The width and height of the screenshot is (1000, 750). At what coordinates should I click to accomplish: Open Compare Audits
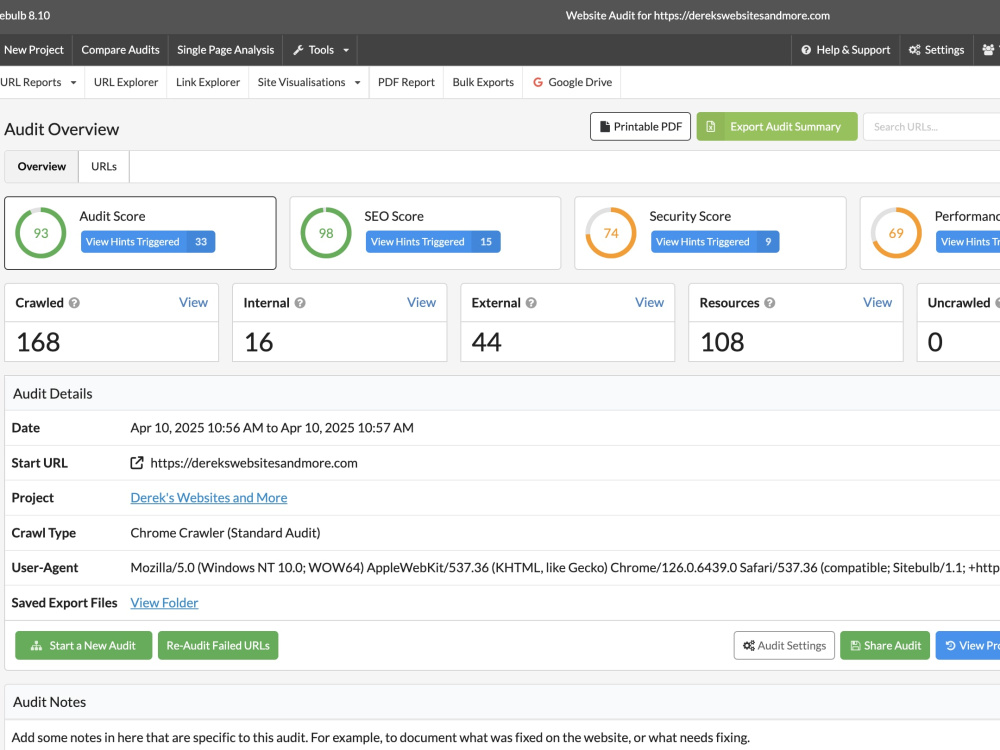tap(121, 50)
